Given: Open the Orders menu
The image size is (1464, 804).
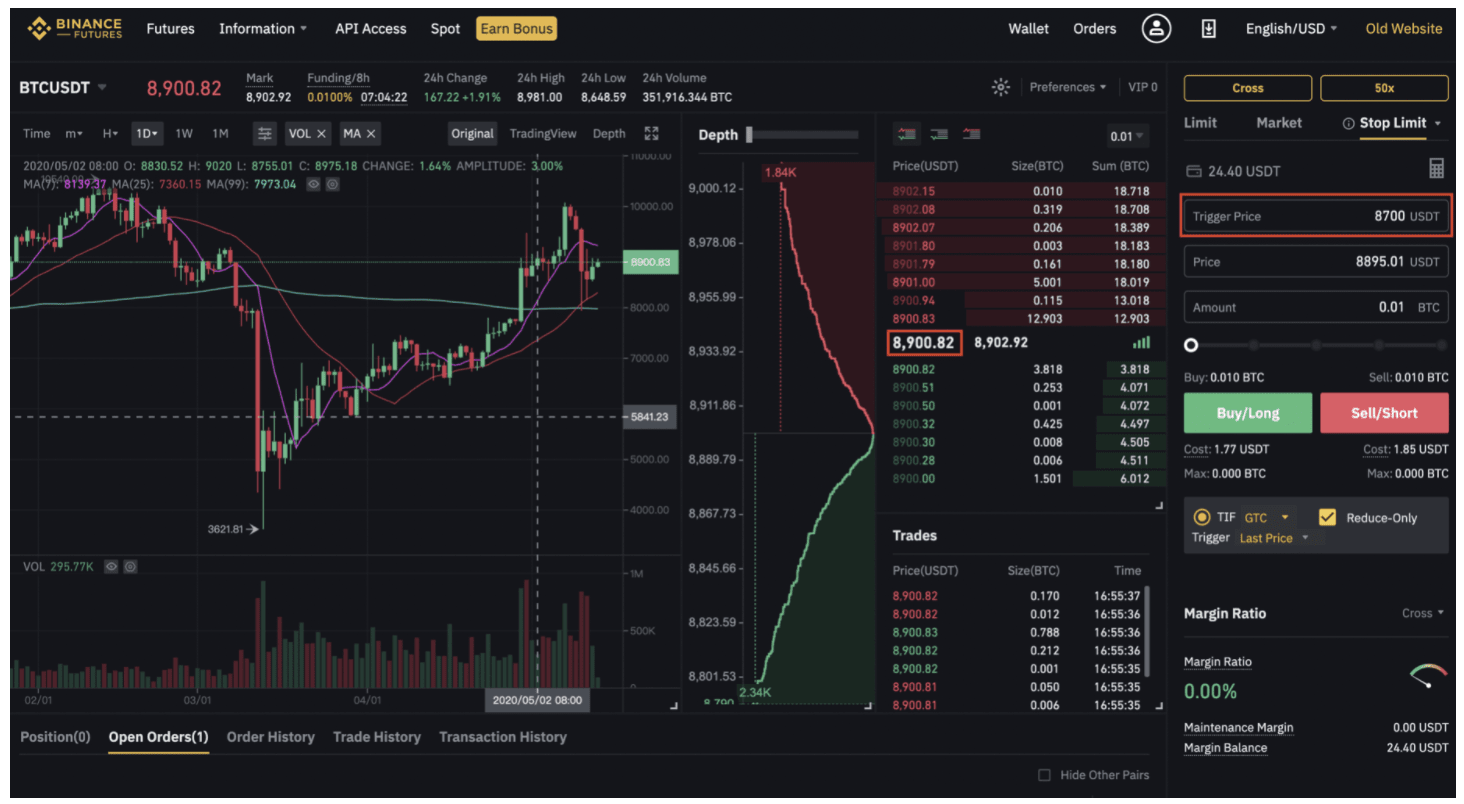Looking at the screenshot, I should (1095, 29).
